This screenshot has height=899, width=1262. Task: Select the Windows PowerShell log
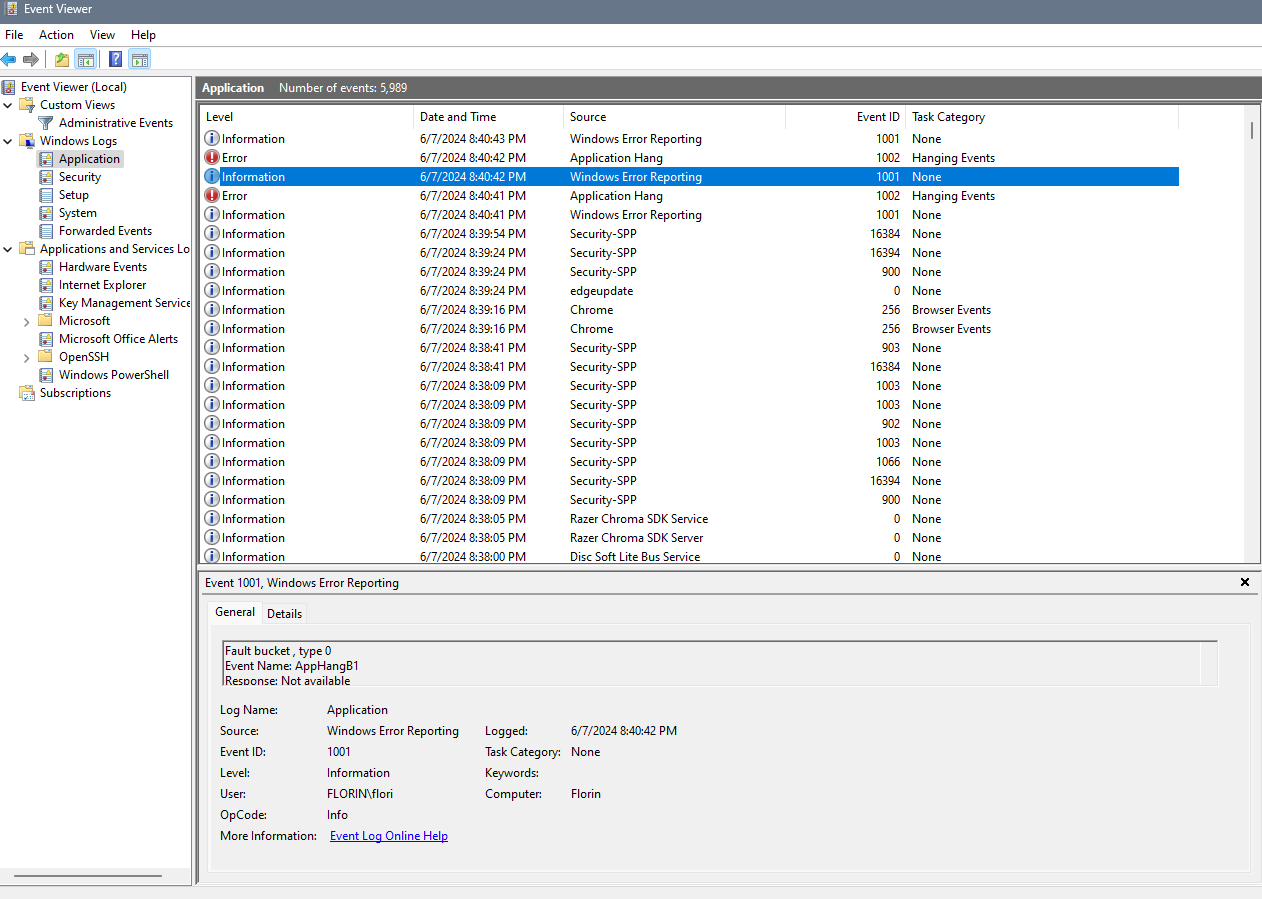tap(113, 375)
